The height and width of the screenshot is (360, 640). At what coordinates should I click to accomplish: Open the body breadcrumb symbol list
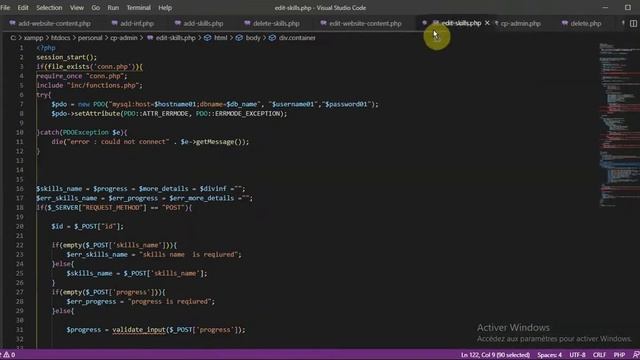[253, 38]
